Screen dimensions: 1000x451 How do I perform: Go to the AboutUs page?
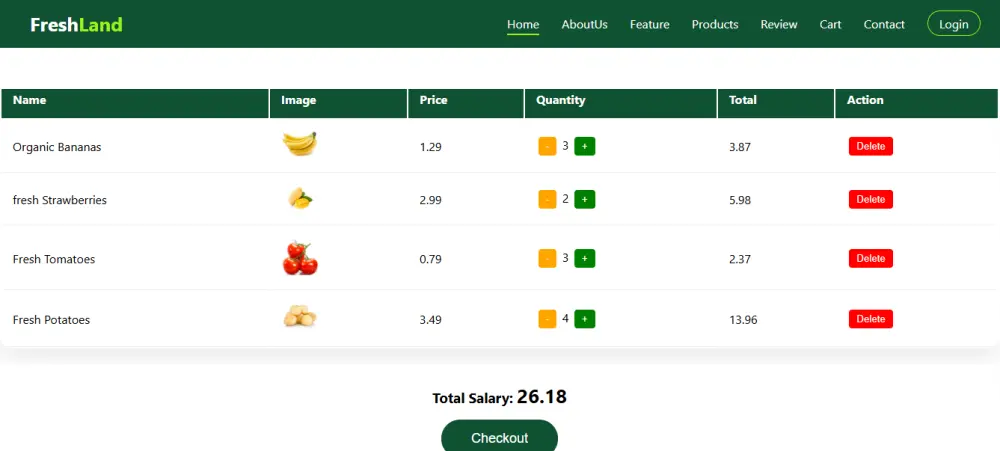click(584, 24)
